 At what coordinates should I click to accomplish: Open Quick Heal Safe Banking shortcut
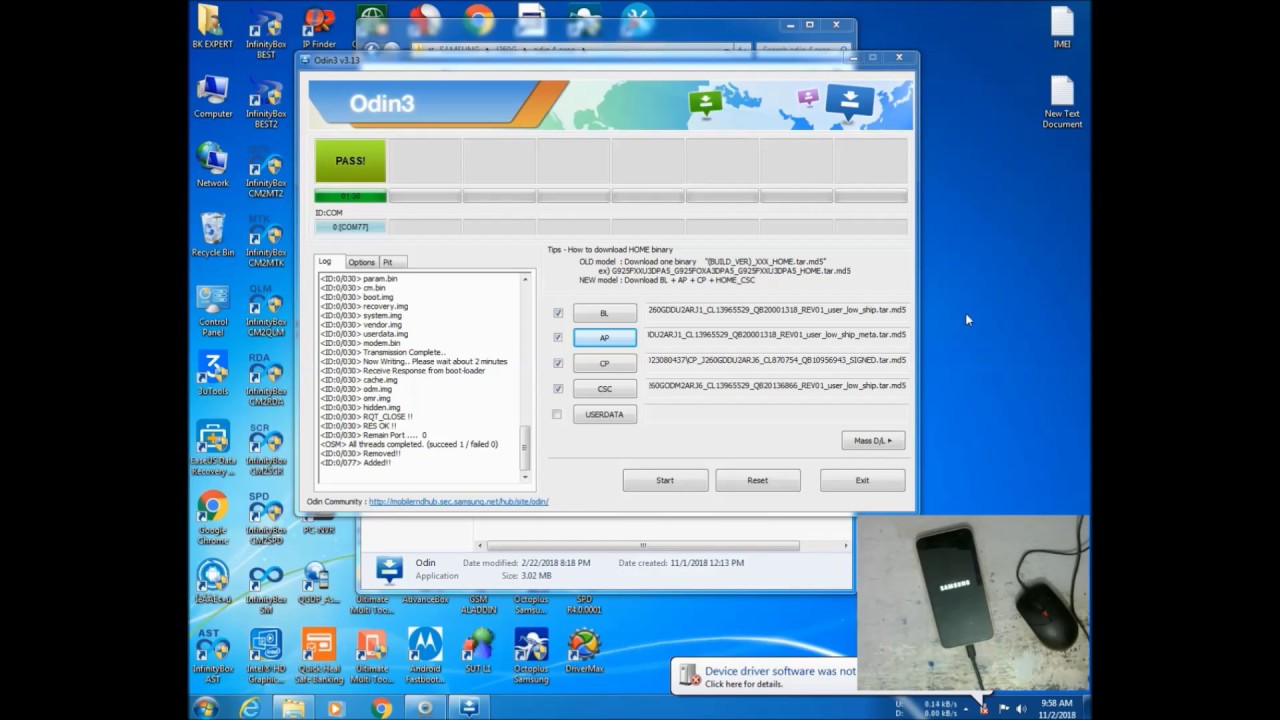(x=319, y=656)
